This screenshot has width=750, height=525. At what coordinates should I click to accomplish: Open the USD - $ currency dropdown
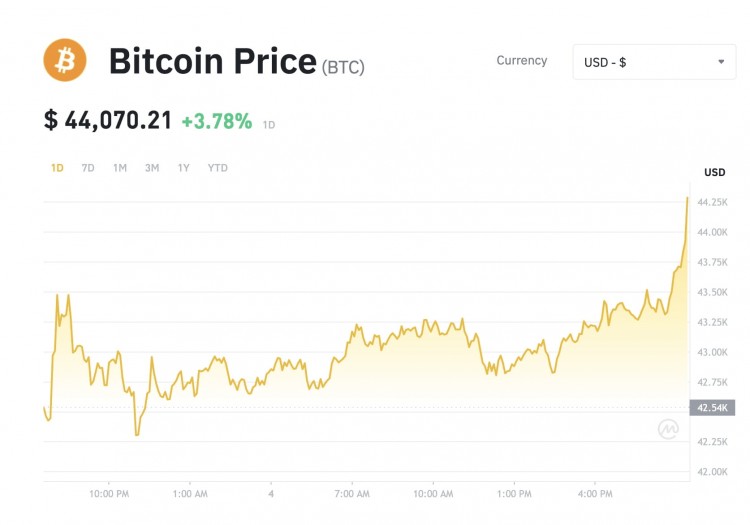(x=654, y=62)
